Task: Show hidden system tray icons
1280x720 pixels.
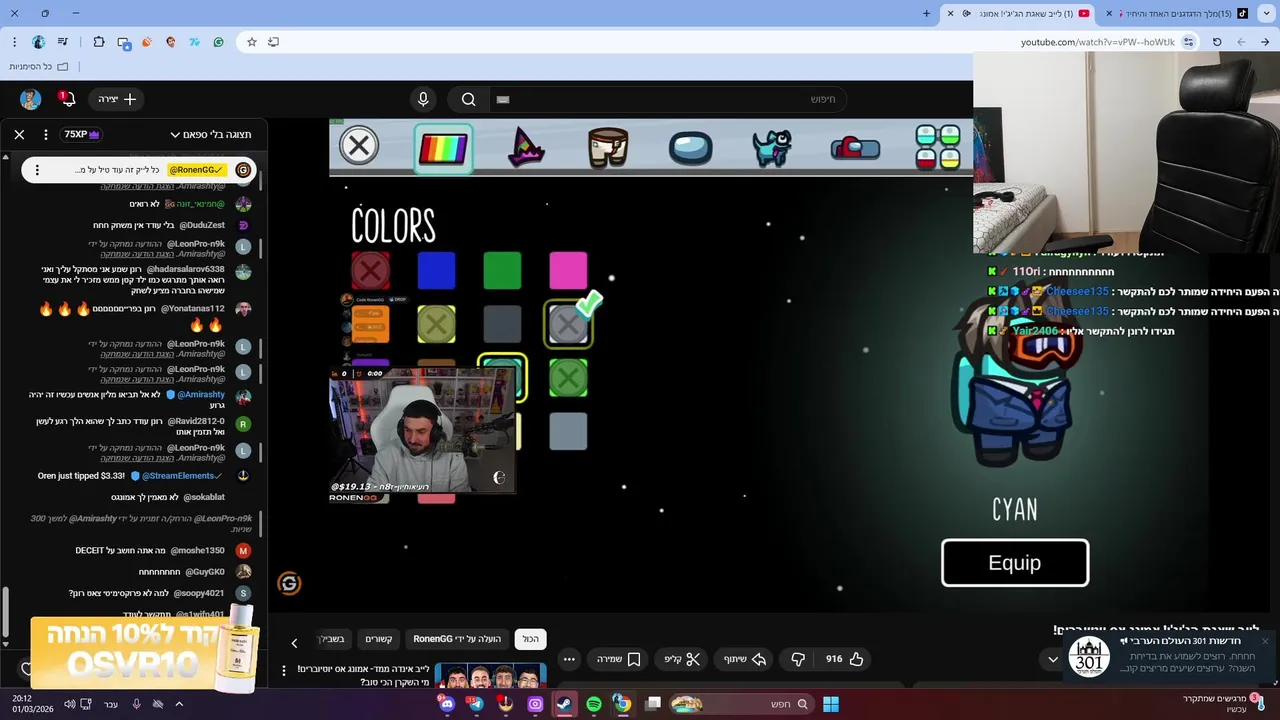Action: pos(179,704)
